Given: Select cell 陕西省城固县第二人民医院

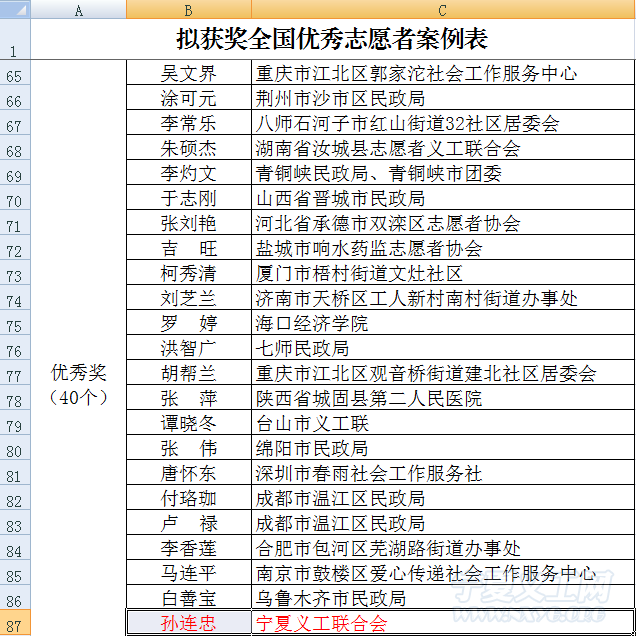Looking at the screenshot, I should [443, 398].
